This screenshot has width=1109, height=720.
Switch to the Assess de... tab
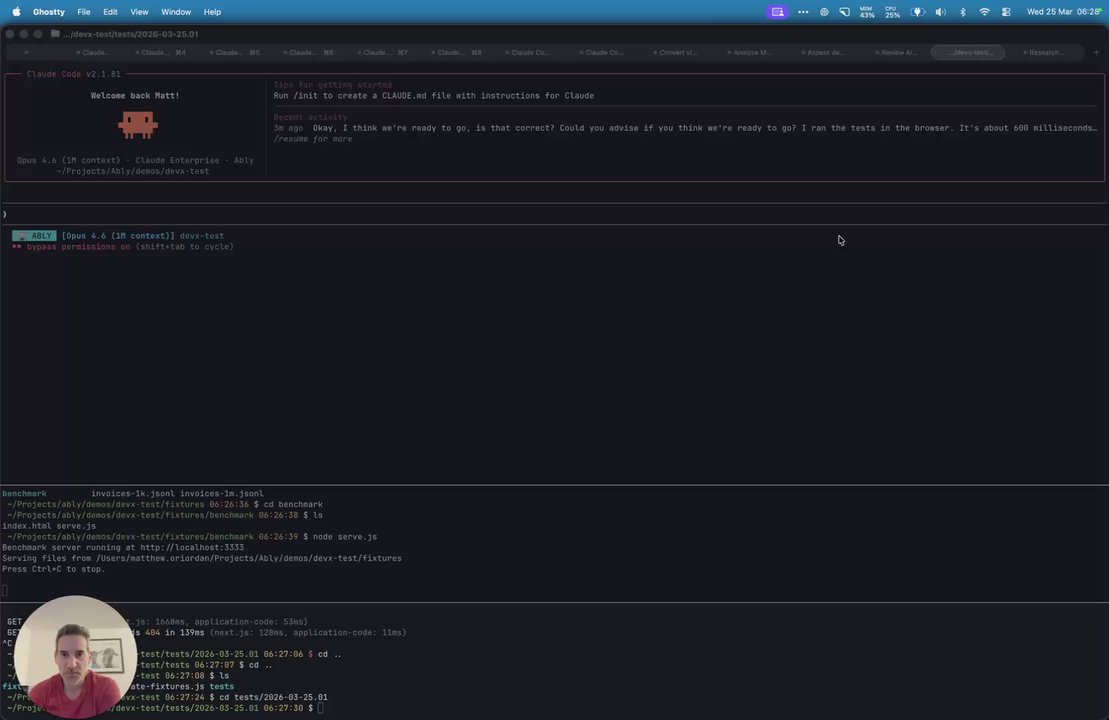point(825,52)
